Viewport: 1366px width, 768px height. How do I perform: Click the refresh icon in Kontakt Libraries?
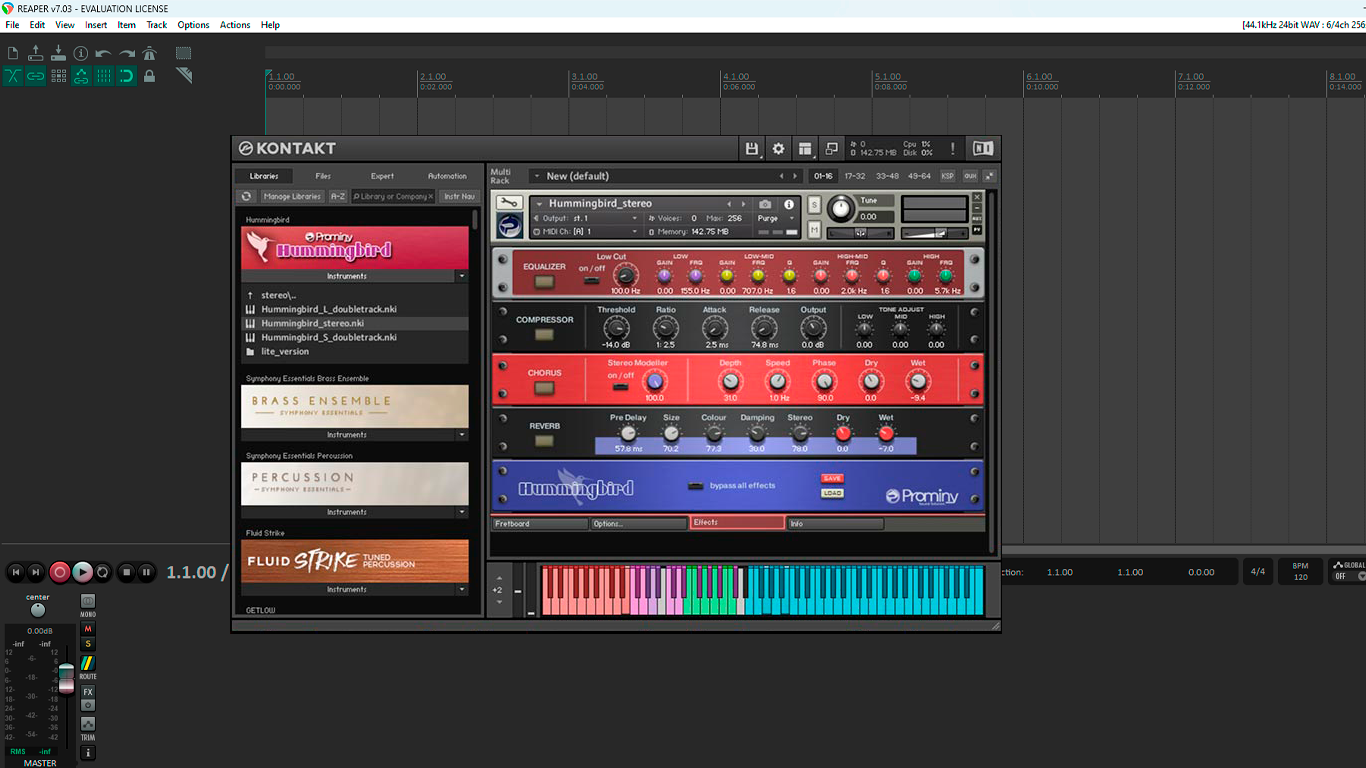[x=247, y=196]
